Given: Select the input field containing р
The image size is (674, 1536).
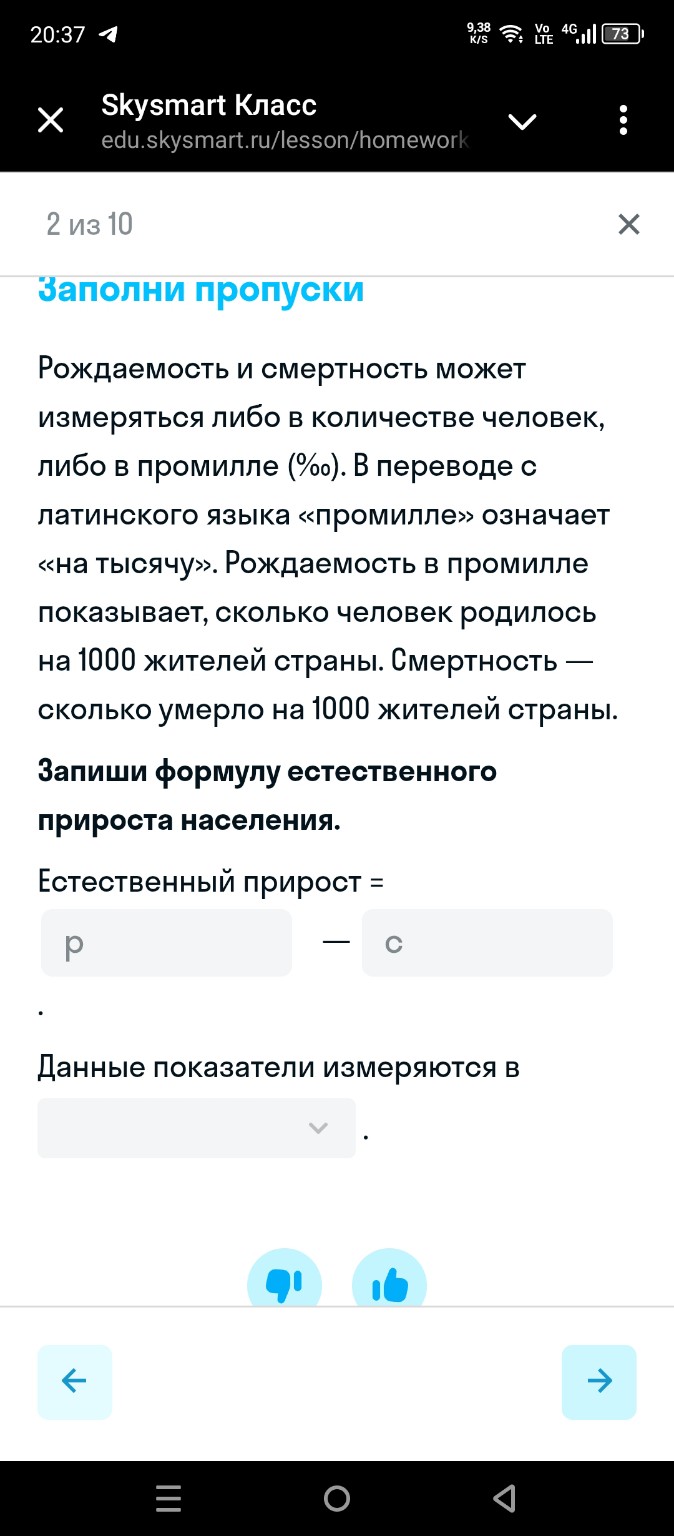Looking at the screenshot, I should coord(165,942).
